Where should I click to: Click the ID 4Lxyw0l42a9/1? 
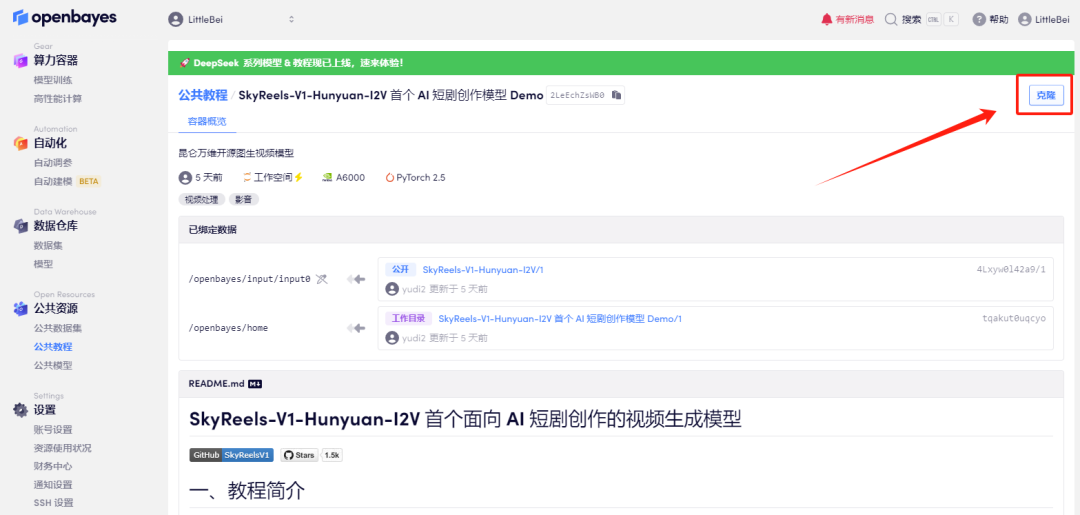1010,269
